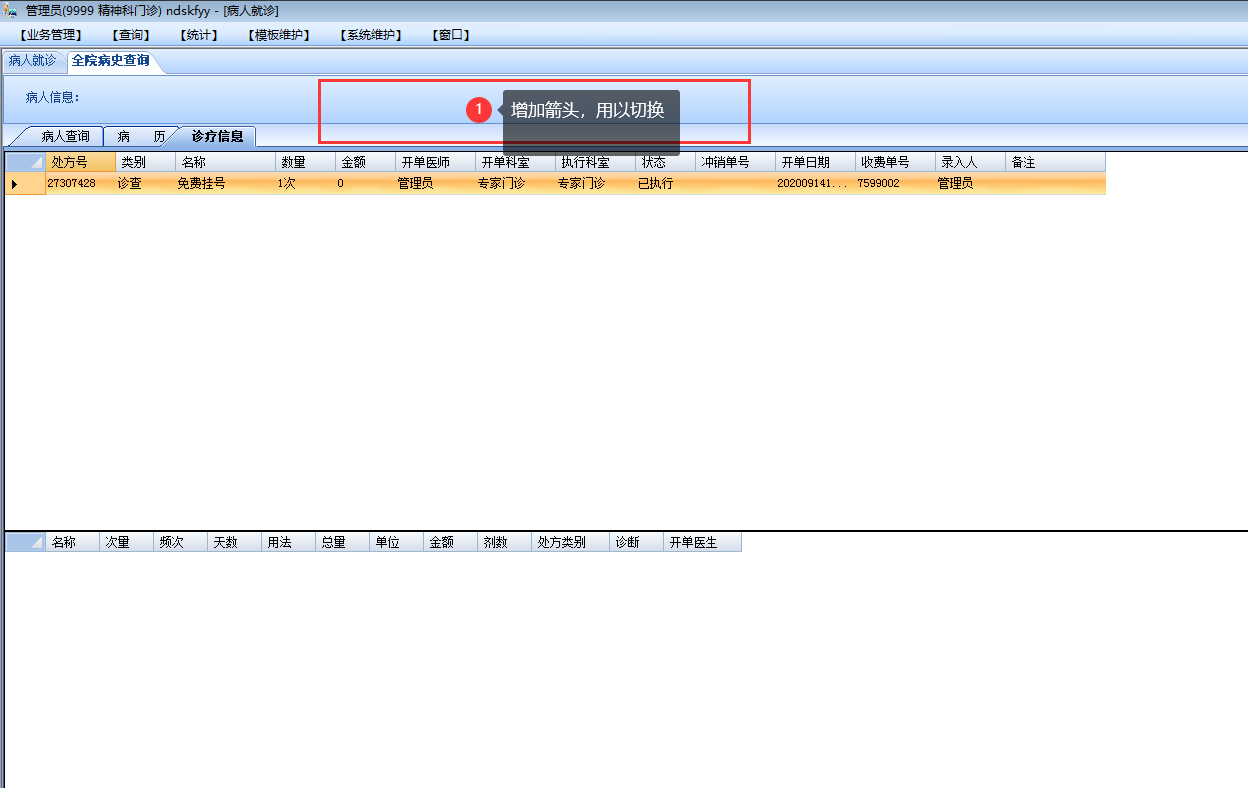Sort by the 开单日期 column header

coord(815,162)
